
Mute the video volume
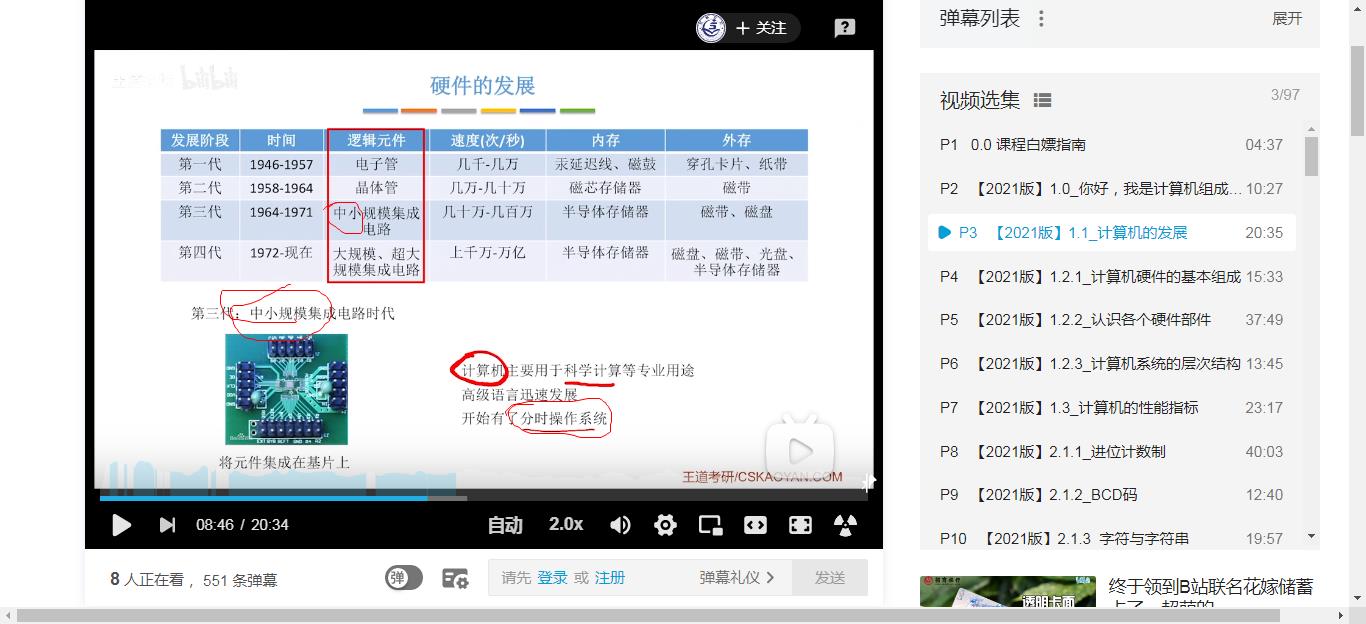(620, 525)
